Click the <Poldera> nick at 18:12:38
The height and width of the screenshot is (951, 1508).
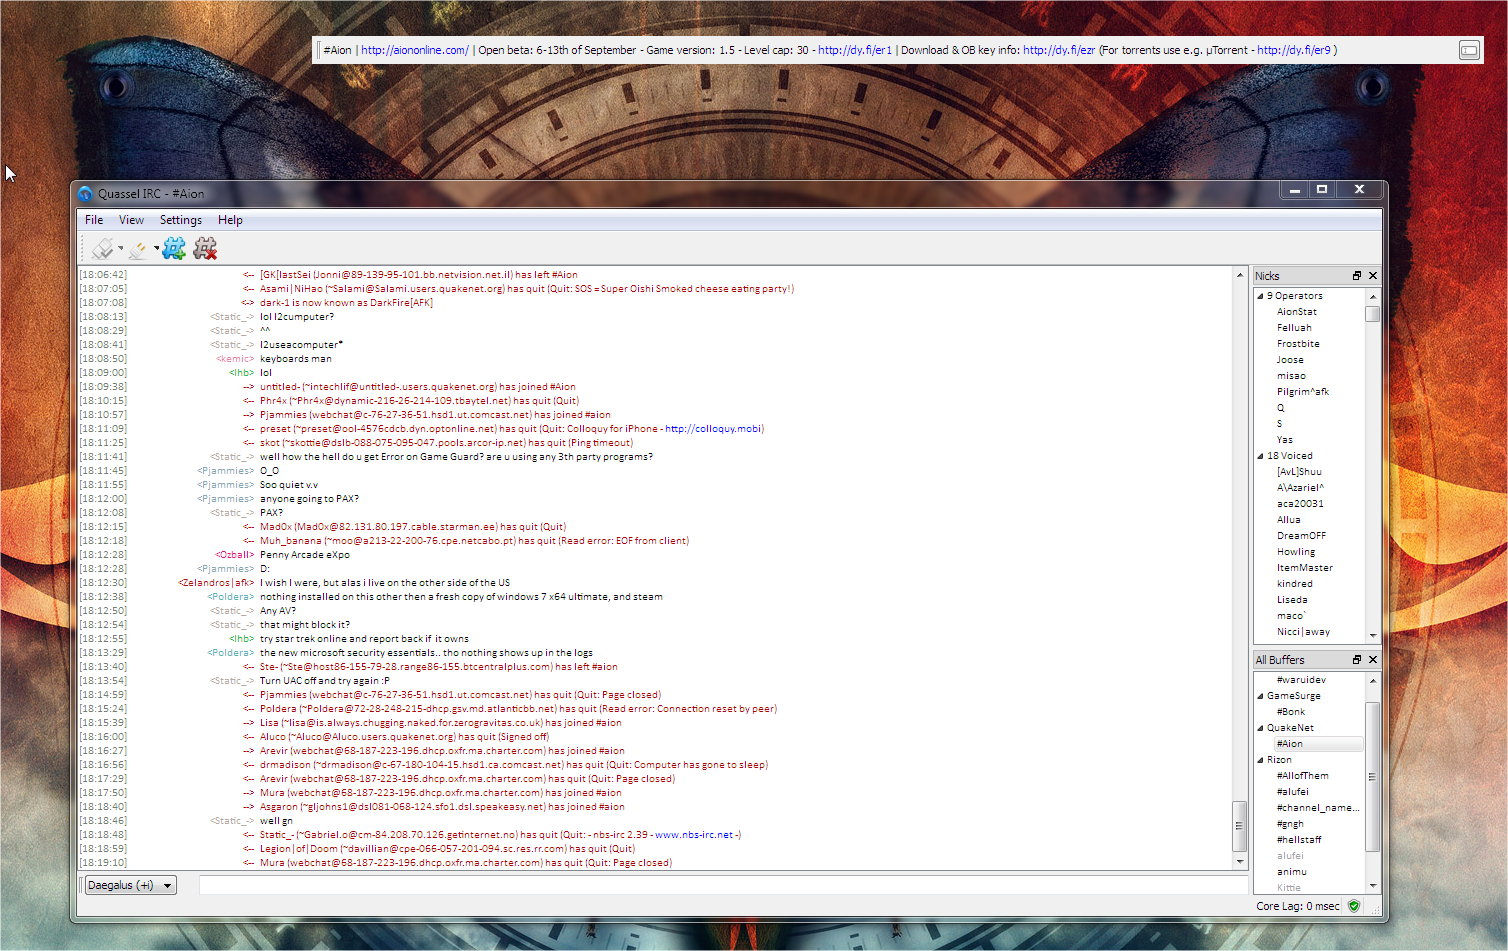[231, 597]
